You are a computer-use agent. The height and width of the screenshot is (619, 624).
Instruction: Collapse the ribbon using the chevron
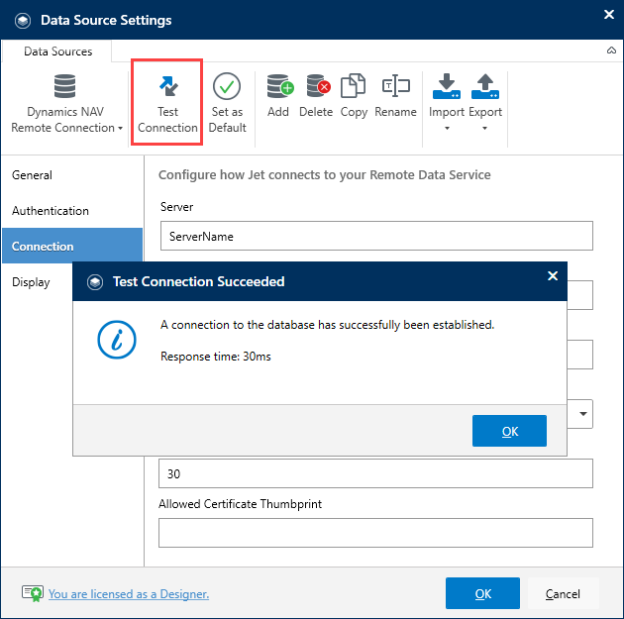(x=611, y=51)
